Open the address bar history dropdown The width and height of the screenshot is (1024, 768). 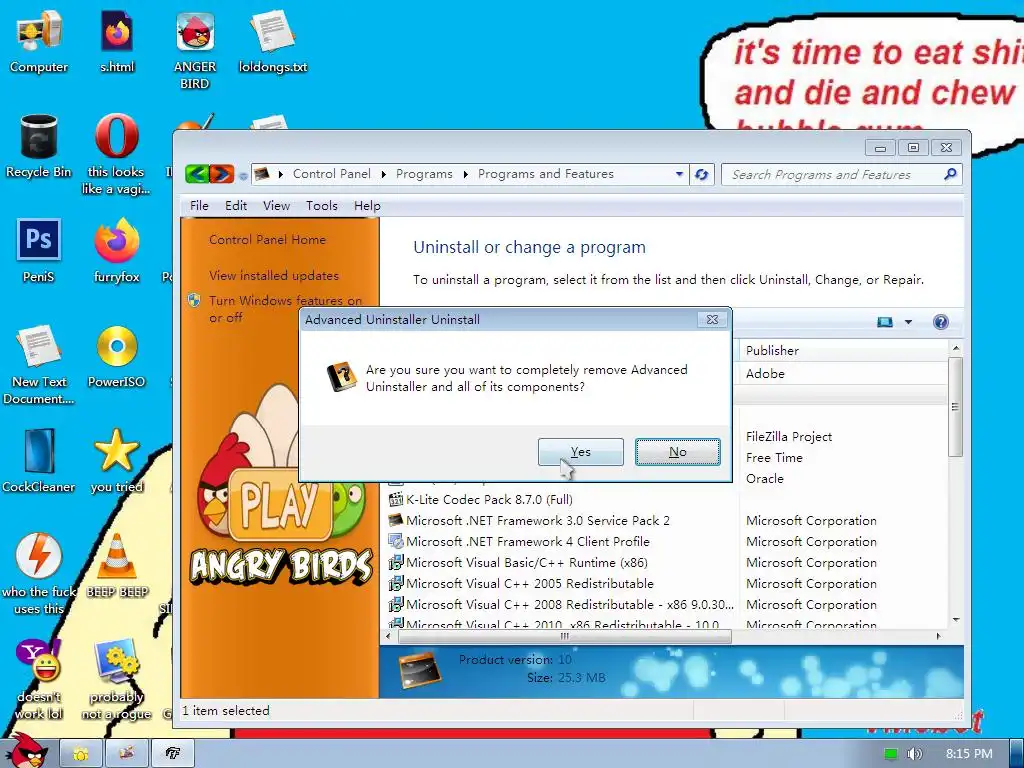(x=679, y=174)
